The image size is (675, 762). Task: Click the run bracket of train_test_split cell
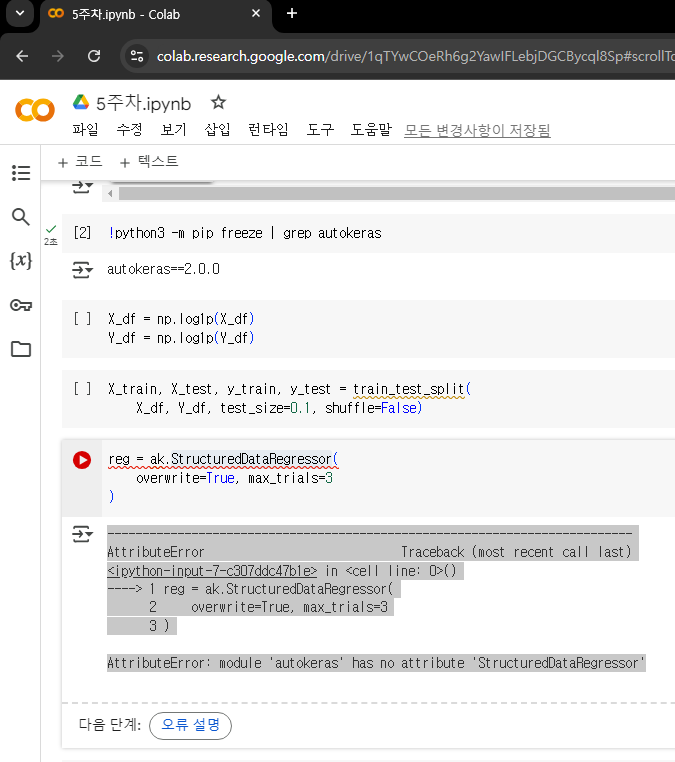82,388
